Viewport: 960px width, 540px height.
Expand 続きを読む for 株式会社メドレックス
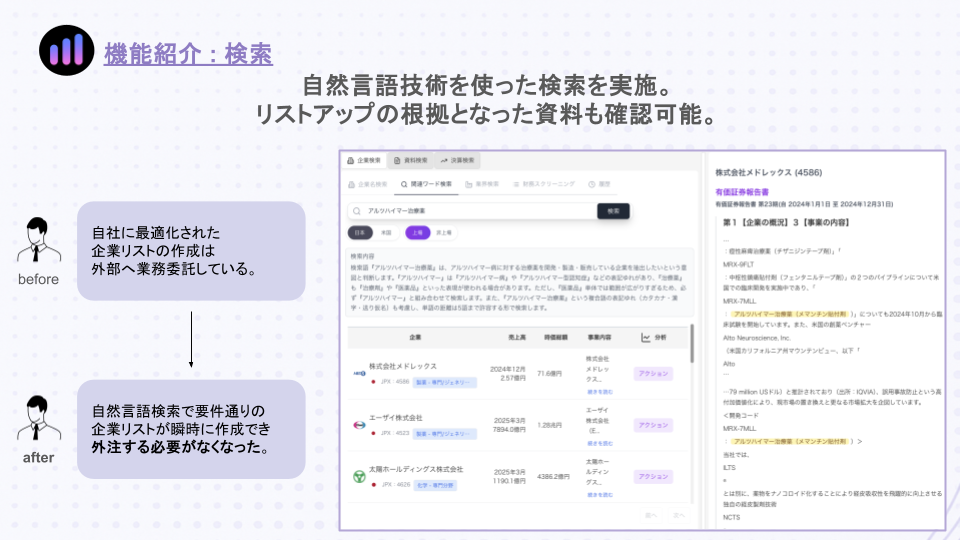[600, 391]
